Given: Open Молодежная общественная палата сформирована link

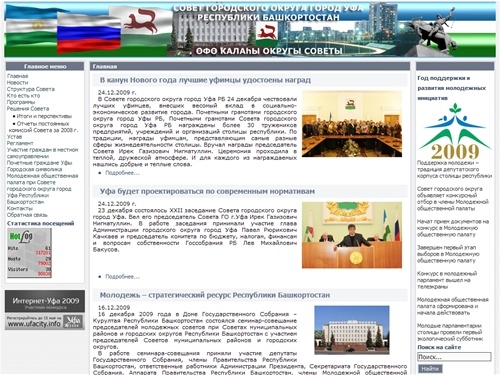Looking at the screenshot, I should tap(452, 306).
